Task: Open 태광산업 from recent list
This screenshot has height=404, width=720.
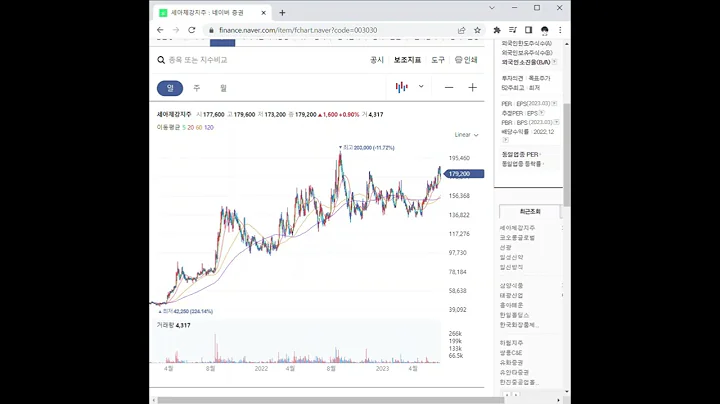Action: [511, 296]
